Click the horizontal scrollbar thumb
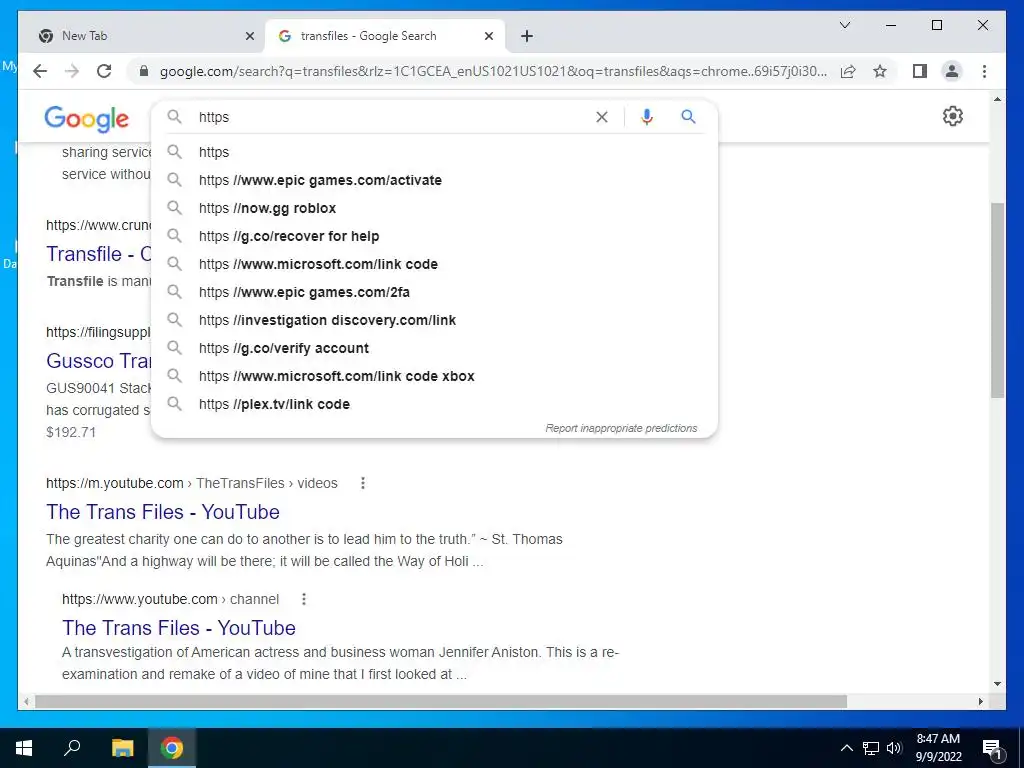 [441, 701]
